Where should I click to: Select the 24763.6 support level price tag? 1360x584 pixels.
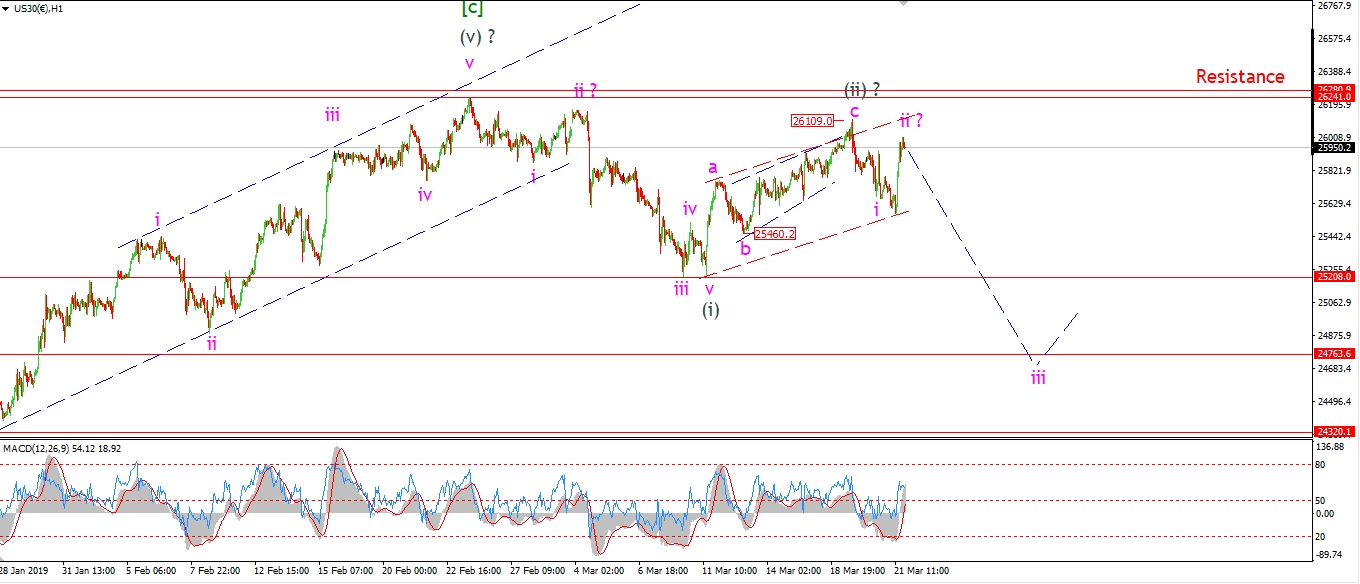coord(1334,354)
